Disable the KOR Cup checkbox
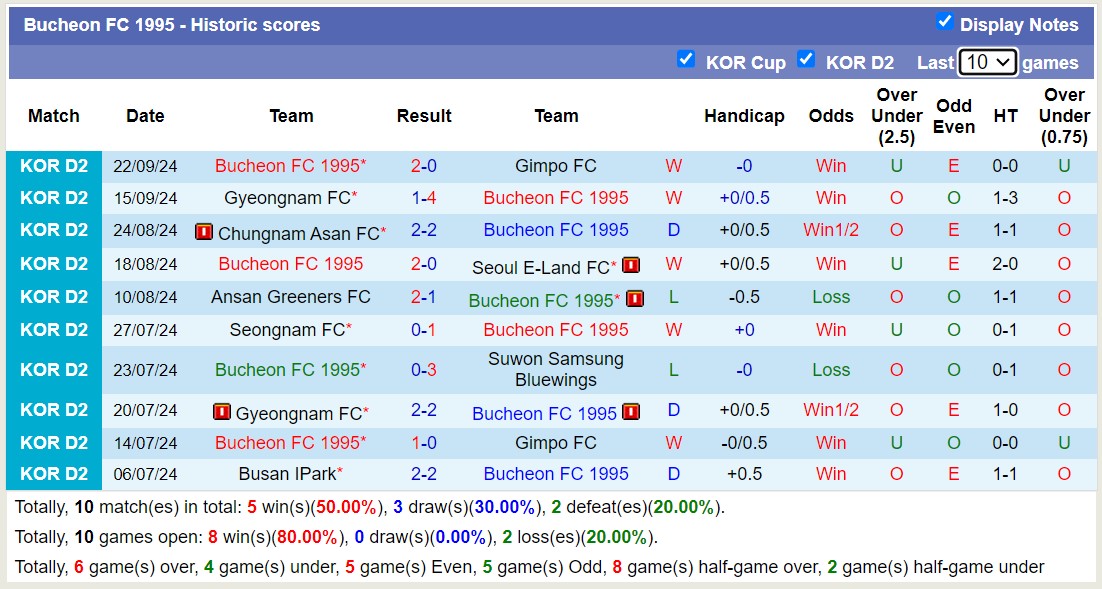 click(686, 60)
